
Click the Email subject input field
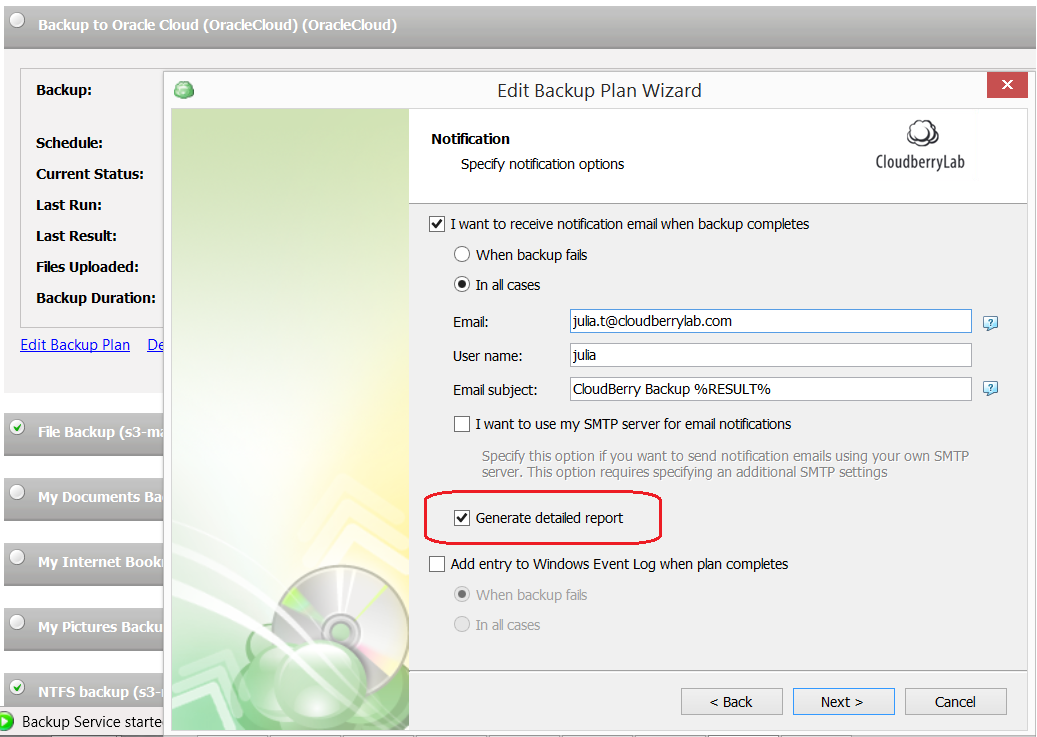coord(770,389)
